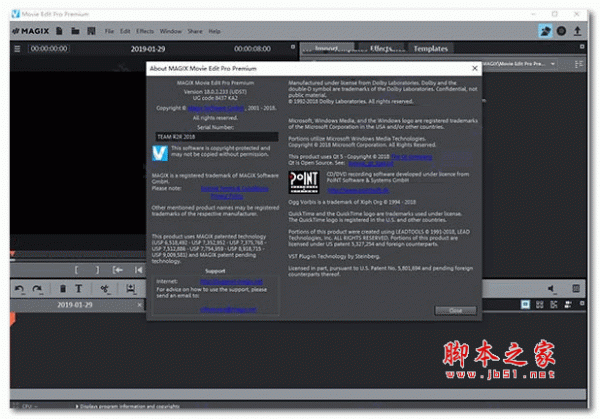Click the support email address link
600x419 pixels.
pyautogui.click(x=228, y=309)
